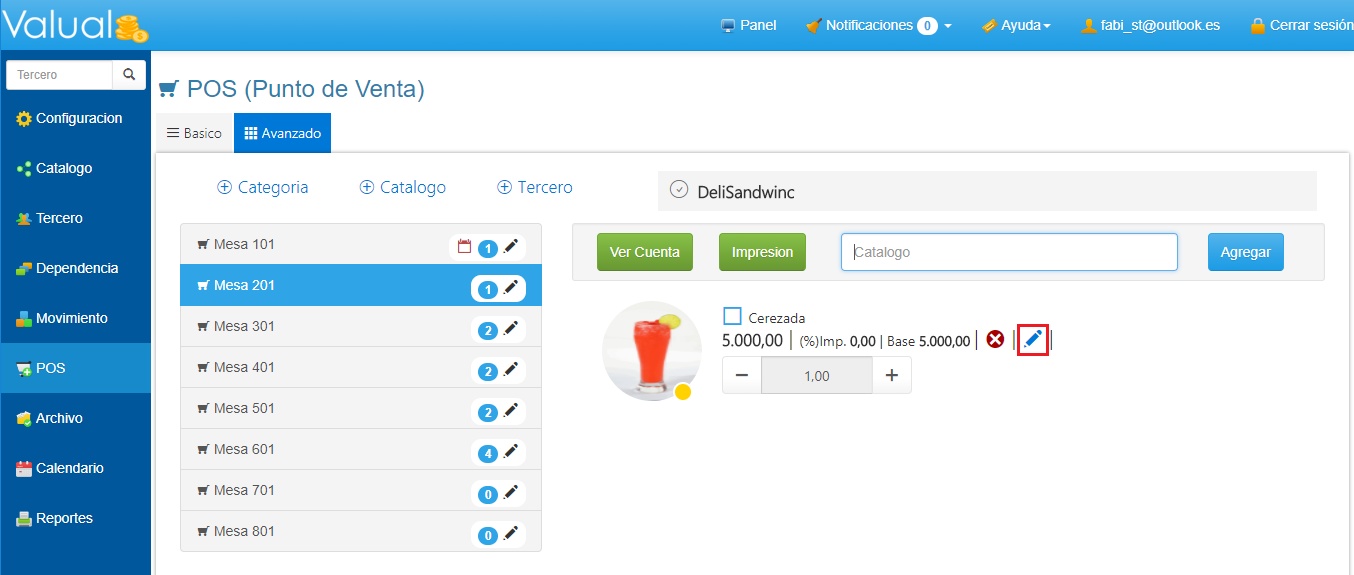This screenshot has width=1354, height=575.
Task: Open the Notificaciones dropdown
Action: 879,26
